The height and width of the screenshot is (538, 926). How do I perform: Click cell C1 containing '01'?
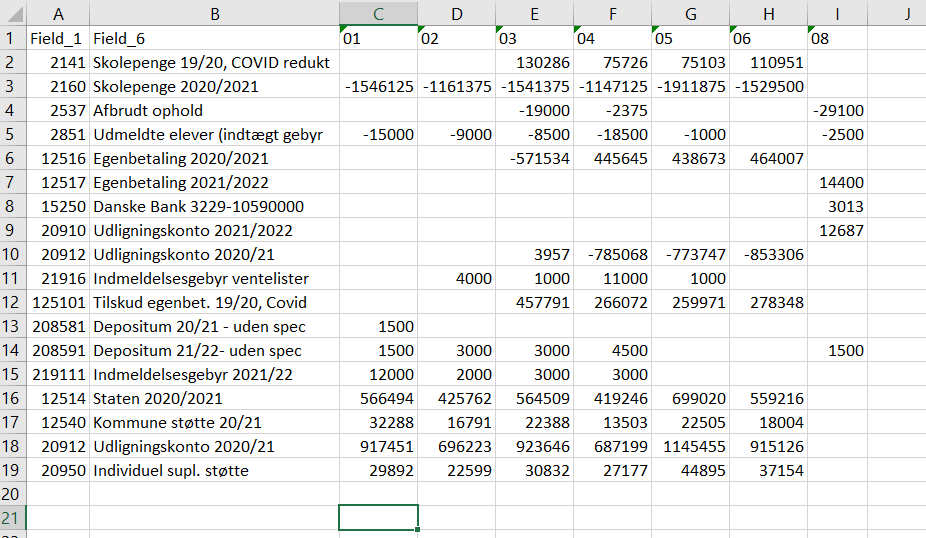[x=379, y=38]
